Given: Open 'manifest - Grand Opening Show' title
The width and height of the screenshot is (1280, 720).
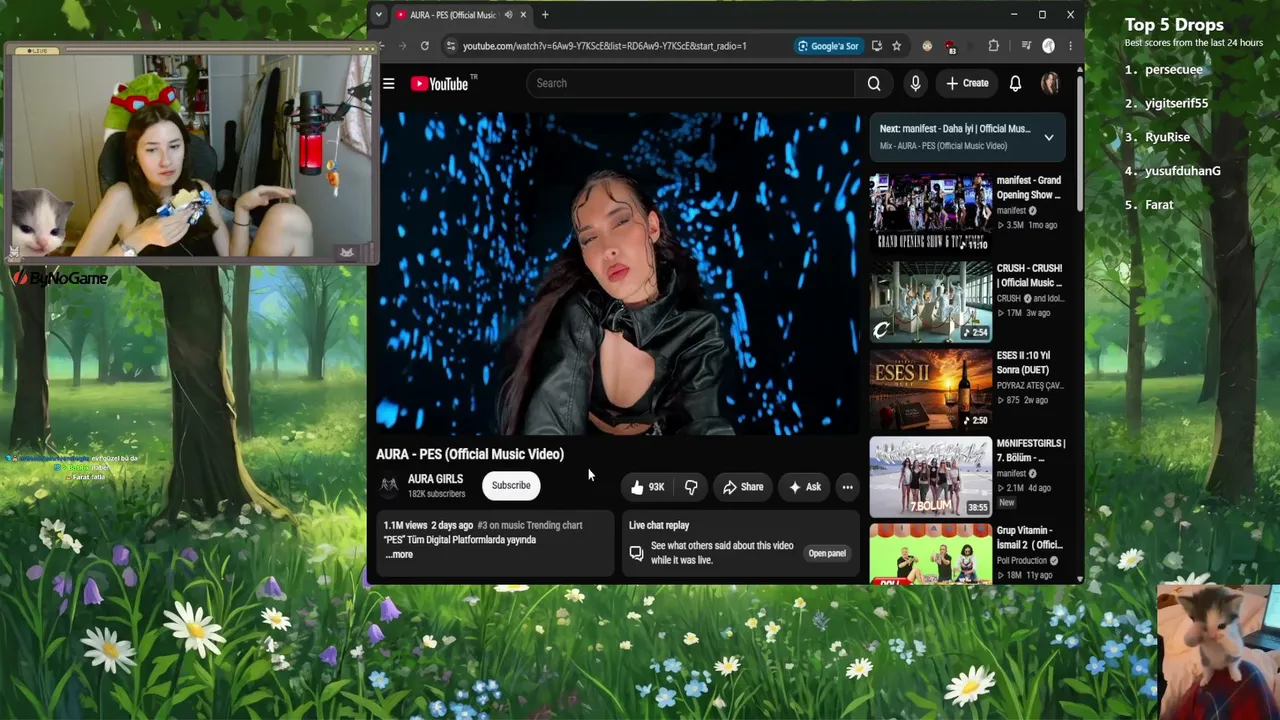Looking at the screenshot, I should [1029, 188].
